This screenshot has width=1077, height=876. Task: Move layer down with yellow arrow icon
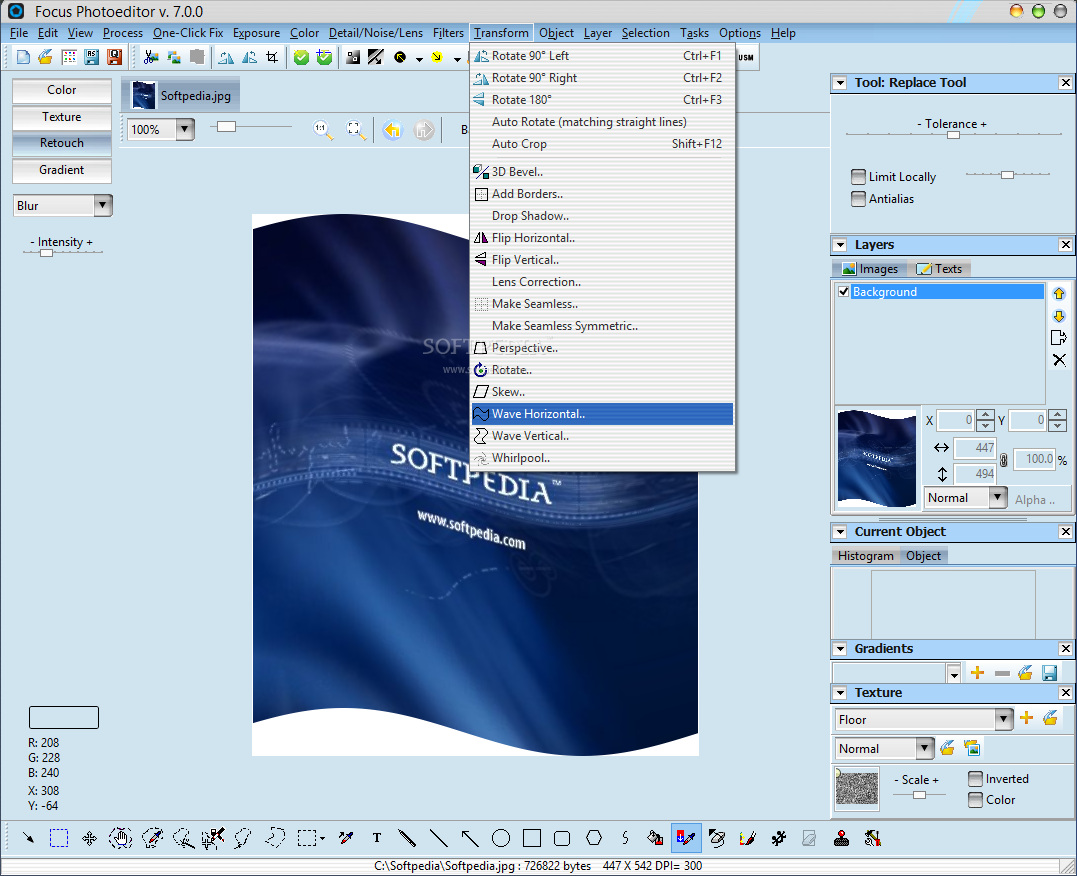[1058, 316]
